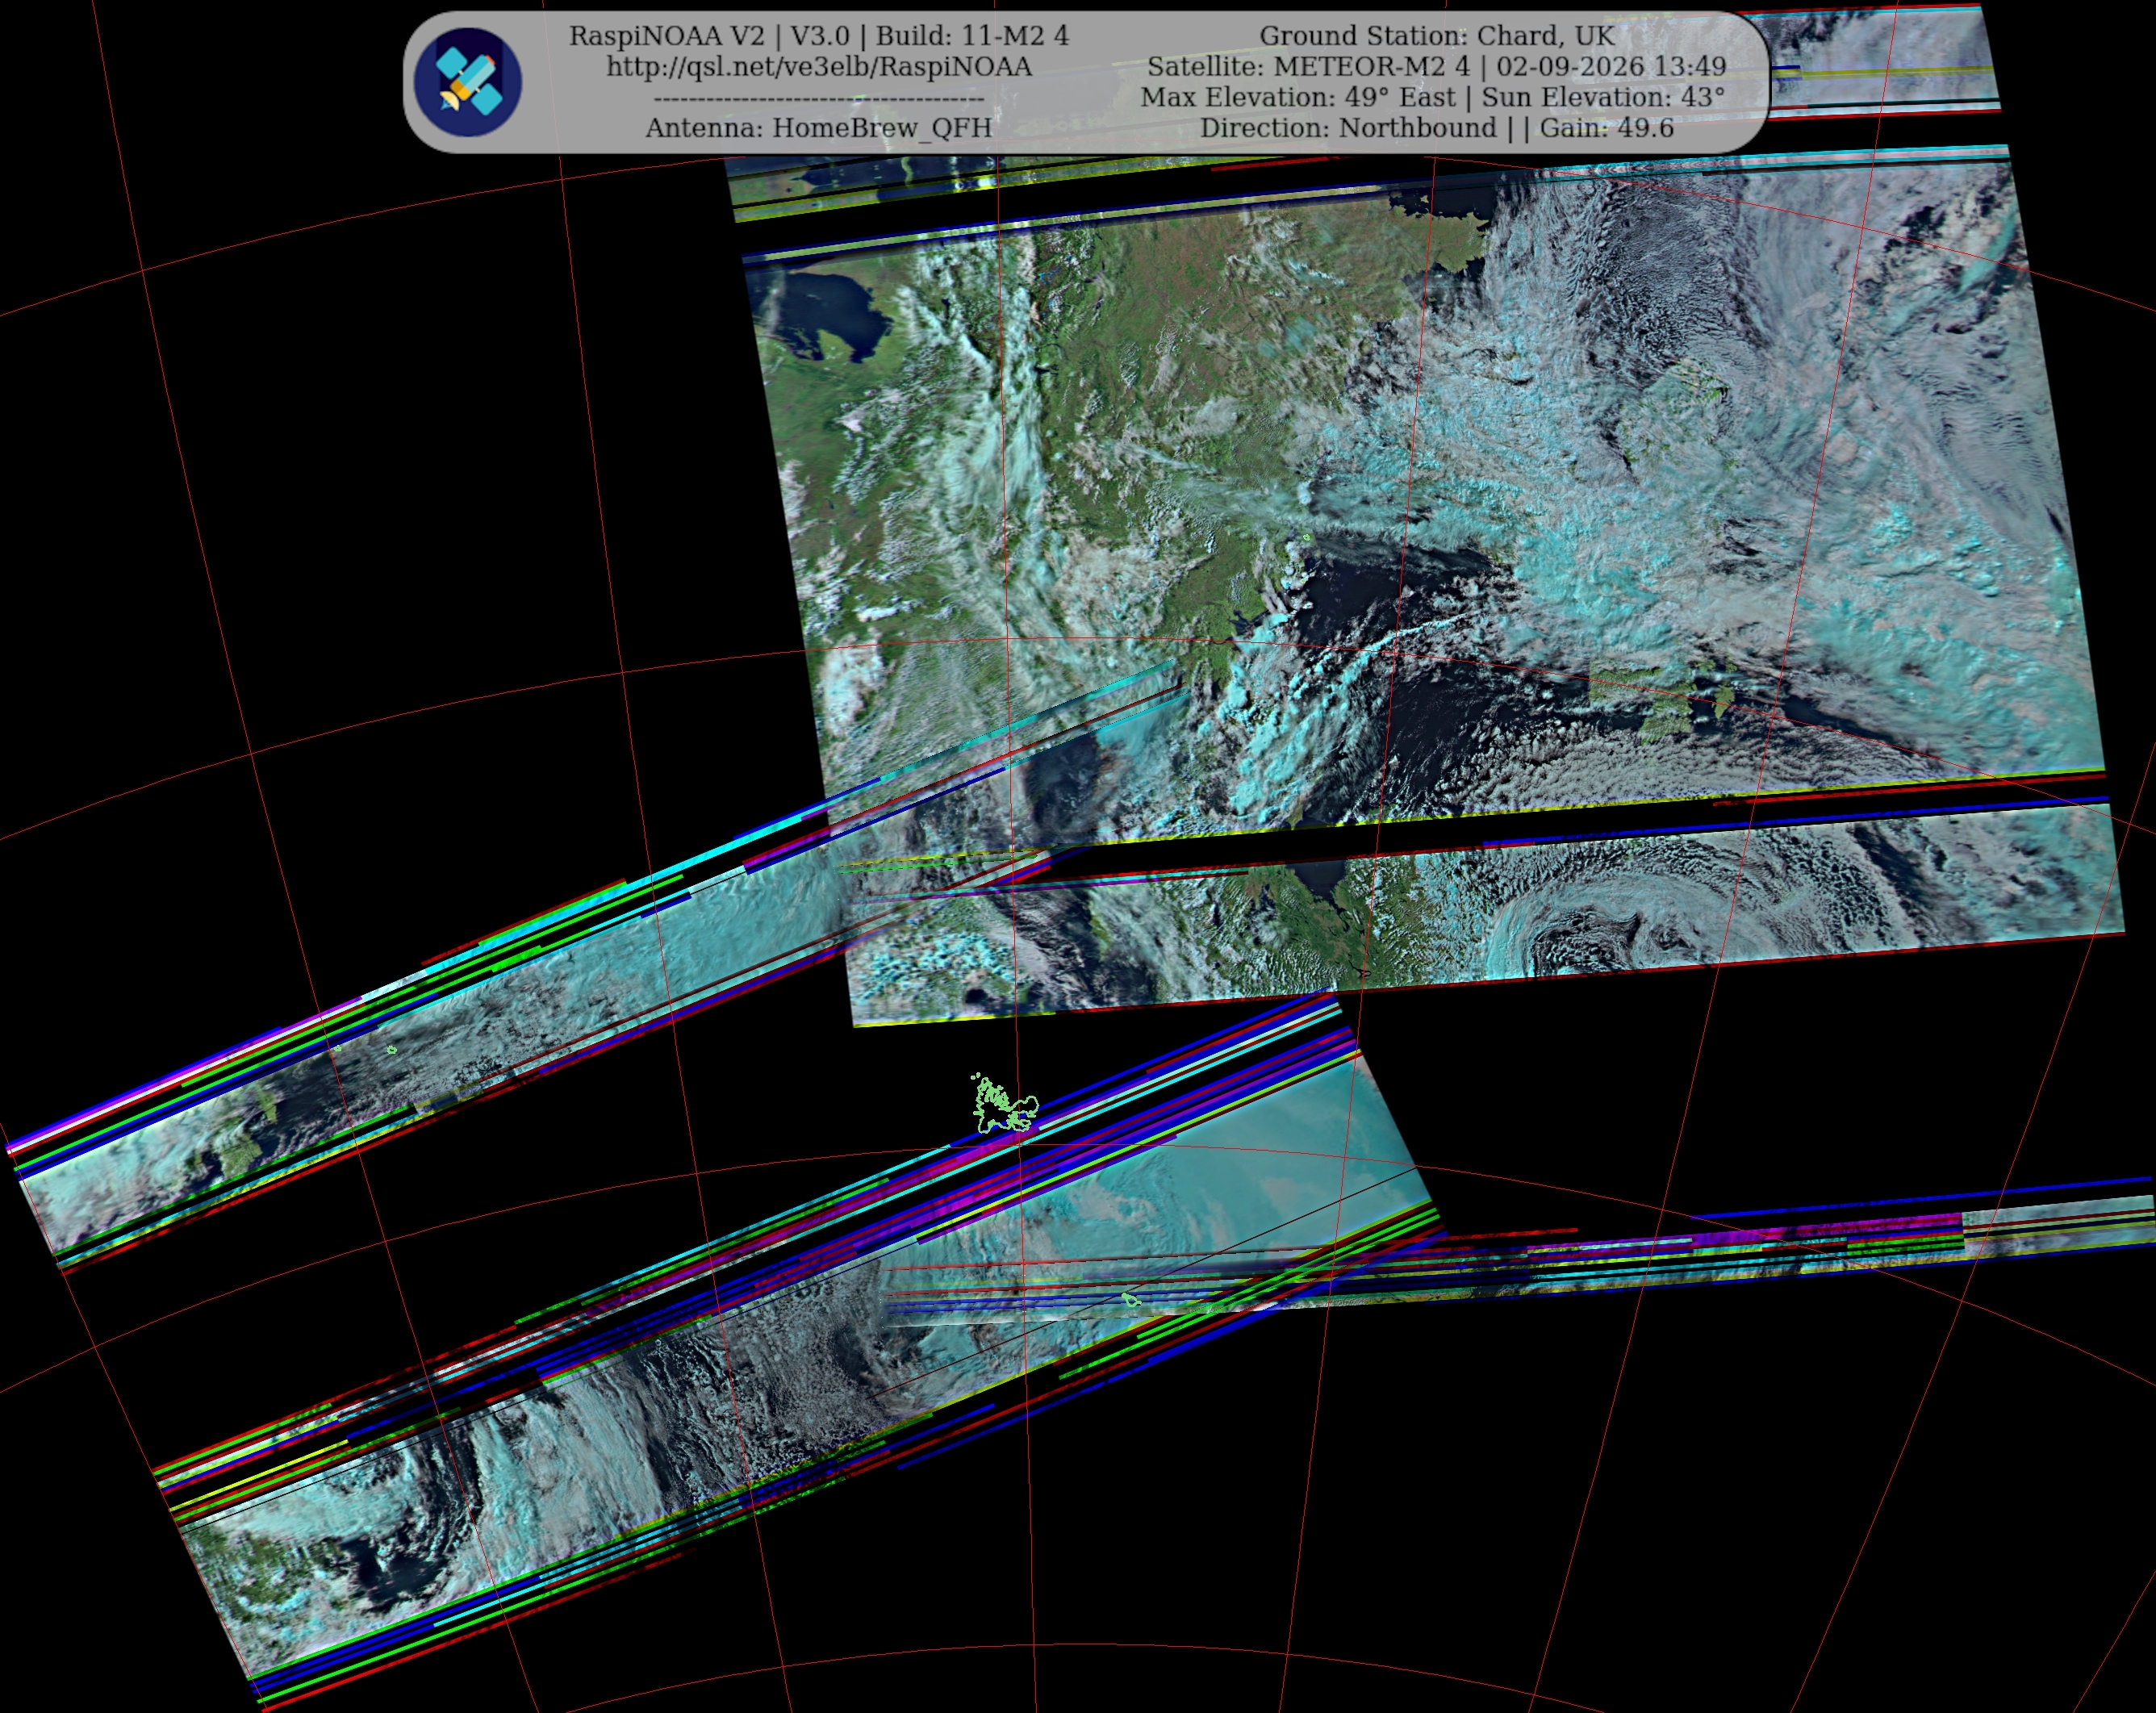
Task: Click the Direction Northbound label
Action: pyautogui.click(x=1348, y=128)
